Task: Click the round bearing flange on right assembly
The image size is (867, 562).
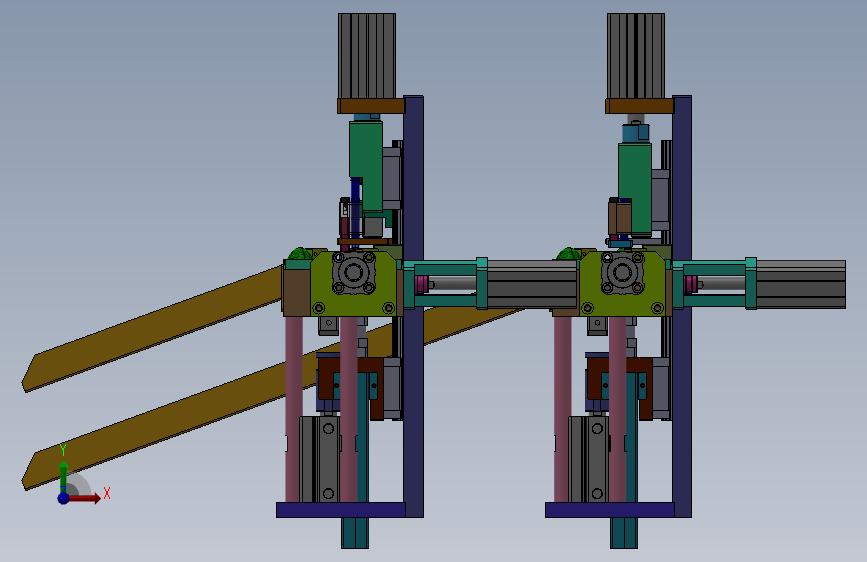Action: (x=623, y=273)
